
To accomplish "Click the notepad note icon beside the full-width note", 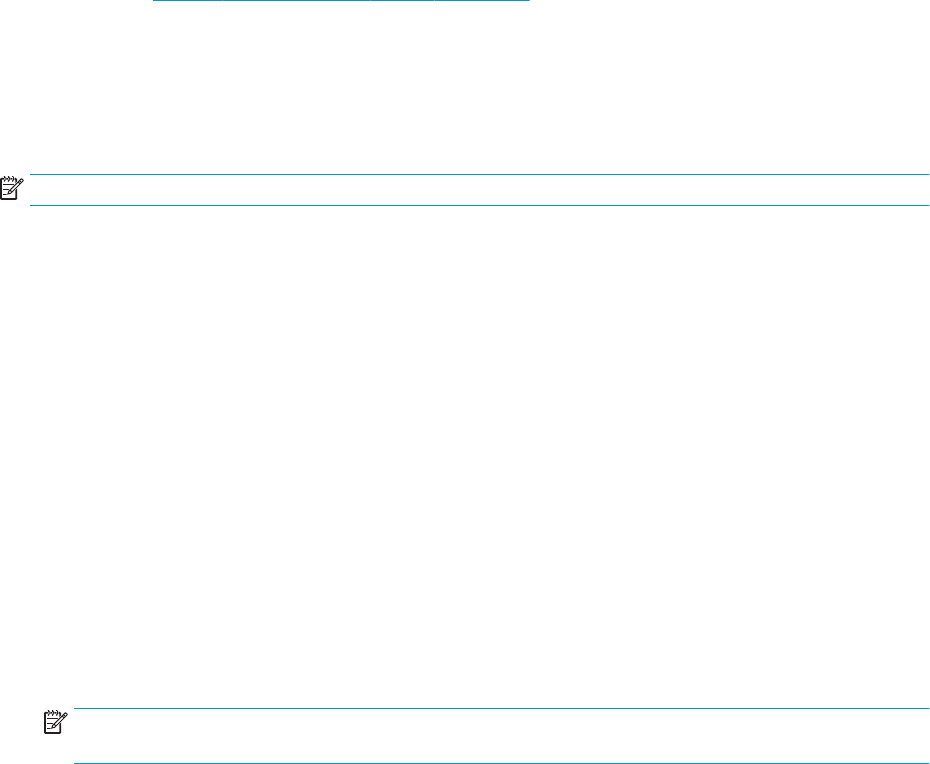I will pos(12,187).
